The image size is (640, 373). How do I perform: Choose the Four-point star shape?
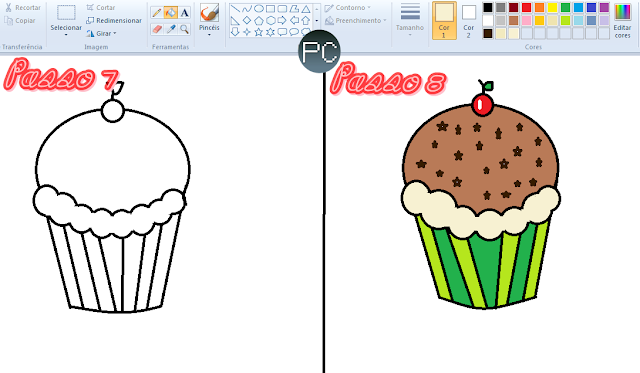[247, 32]
